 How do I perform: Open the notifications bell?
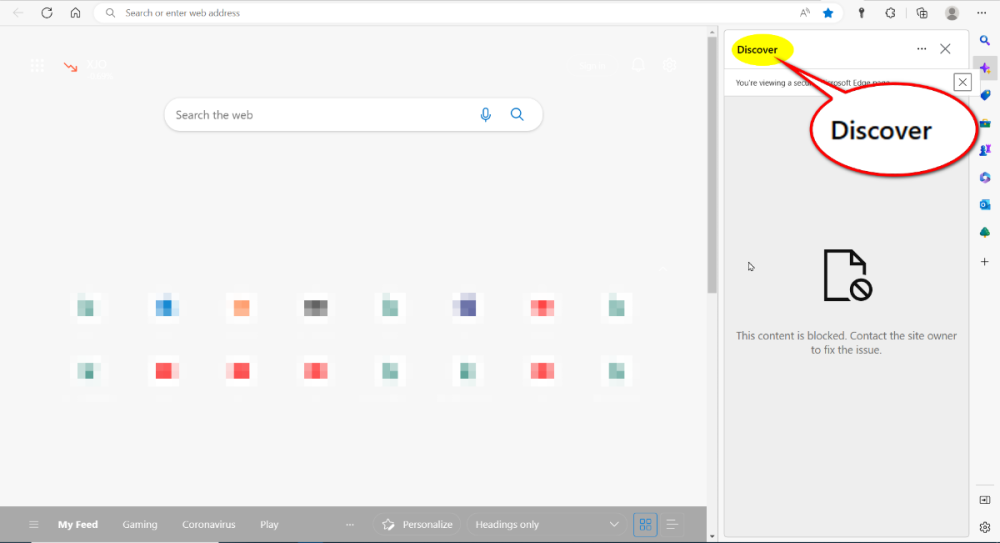[638, 65]
